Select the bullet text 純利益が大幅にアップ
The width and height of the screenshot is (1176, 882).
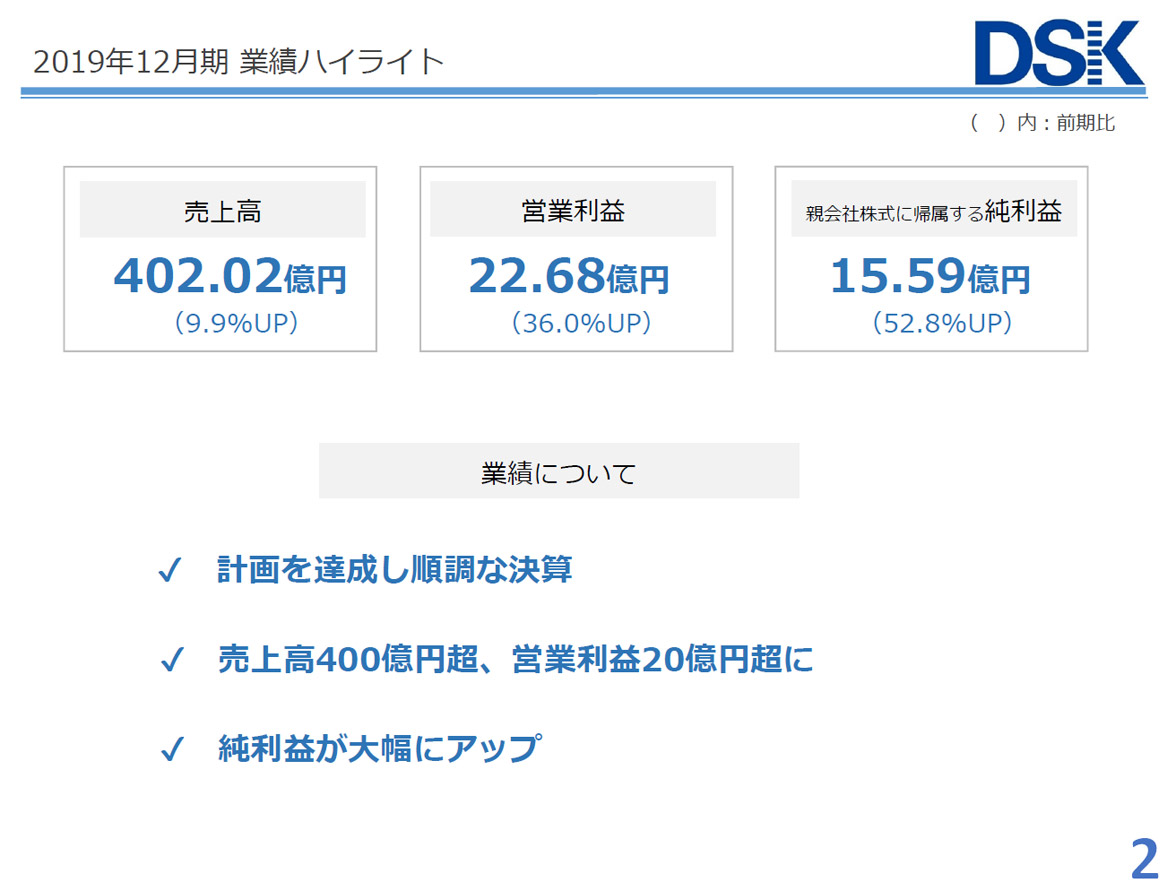tap(380, 748)
